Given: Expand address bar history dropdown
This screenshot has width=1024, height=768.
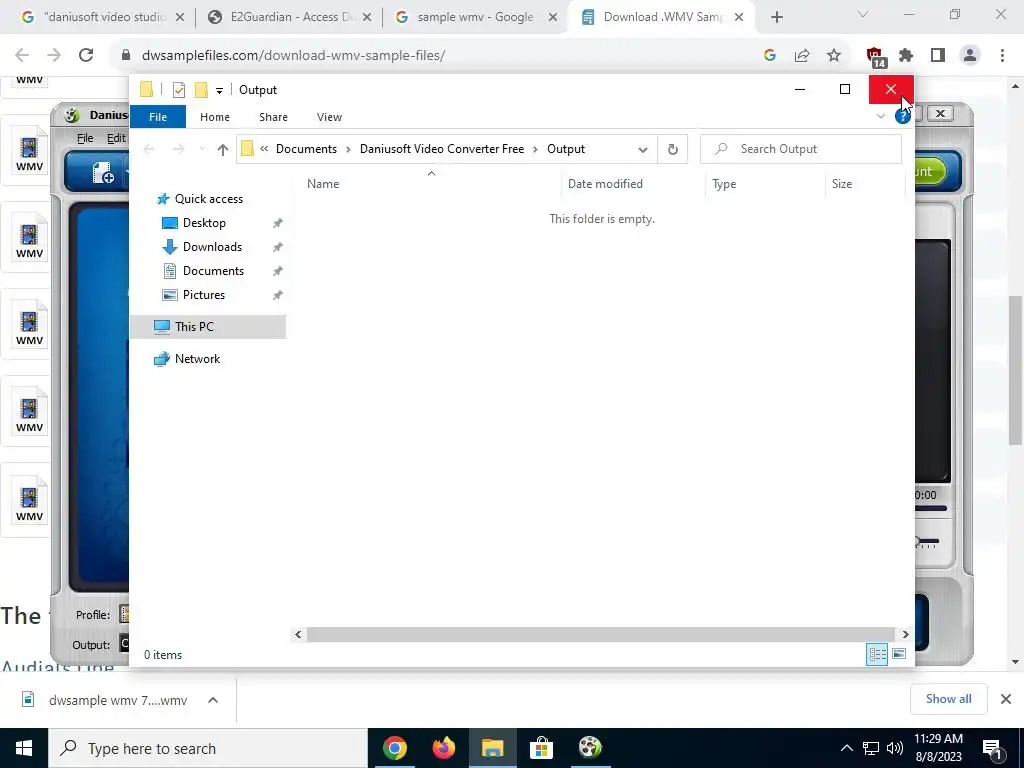Looking at the screenshot, I should point(643,150).
